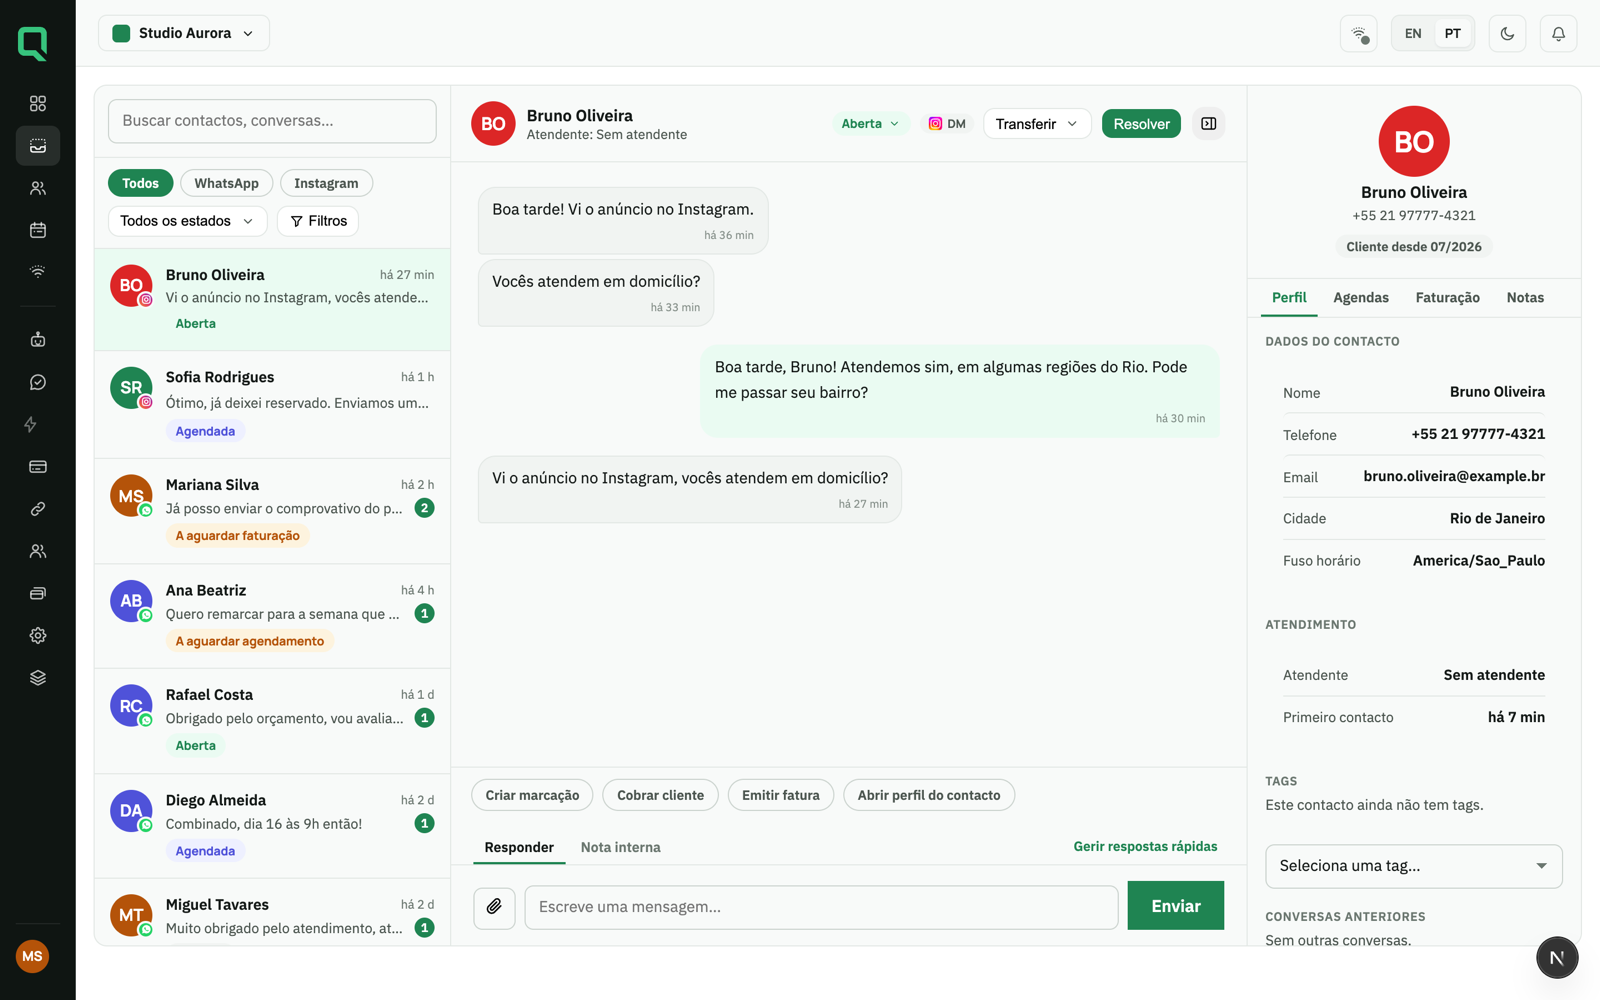Click Abrir perfil do contacto button

pos(929,796)
